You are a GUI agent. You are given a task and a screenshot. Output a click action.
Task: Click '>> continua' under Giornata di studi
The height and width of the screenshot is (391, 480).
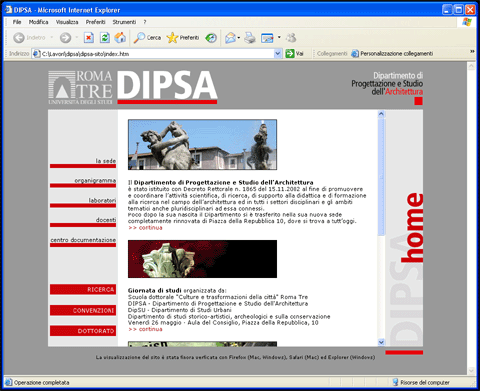(x=145, y=329)
